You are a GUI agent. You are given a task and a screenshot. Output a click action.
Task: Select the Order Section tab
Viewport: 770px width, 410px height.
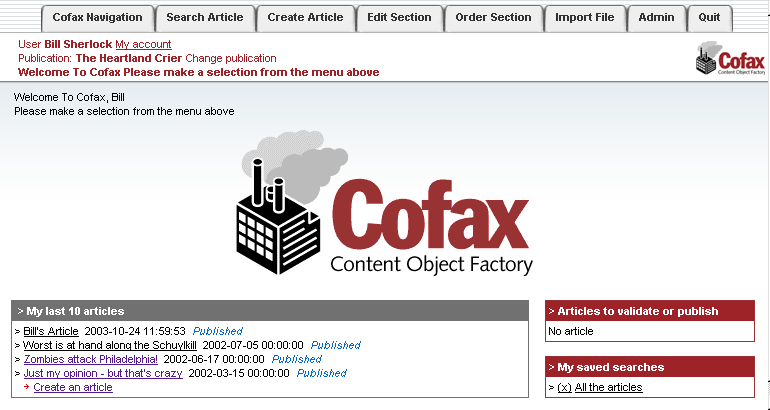[x=494, y=18]
